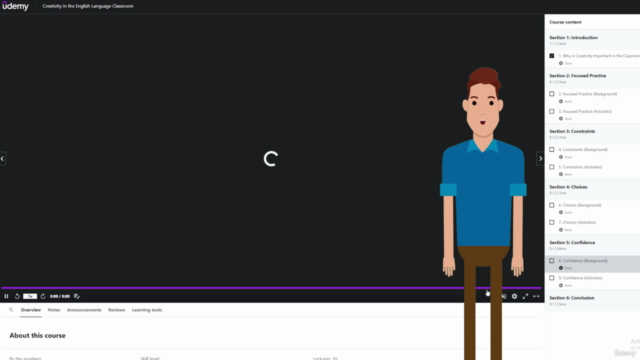The image size is (640, 360).
Task: Check lecture 3 Focused Practice (Activities)
Action: click(x=552, y=111)
